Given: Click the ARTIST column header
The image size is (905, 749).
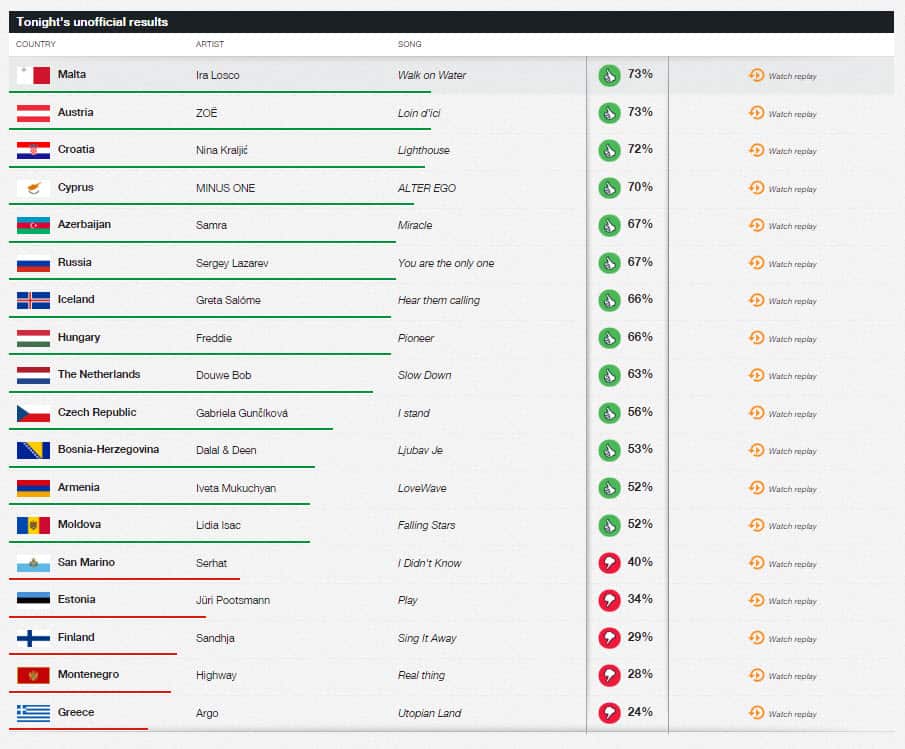Looking at the screenshot, I should [210, 44].
